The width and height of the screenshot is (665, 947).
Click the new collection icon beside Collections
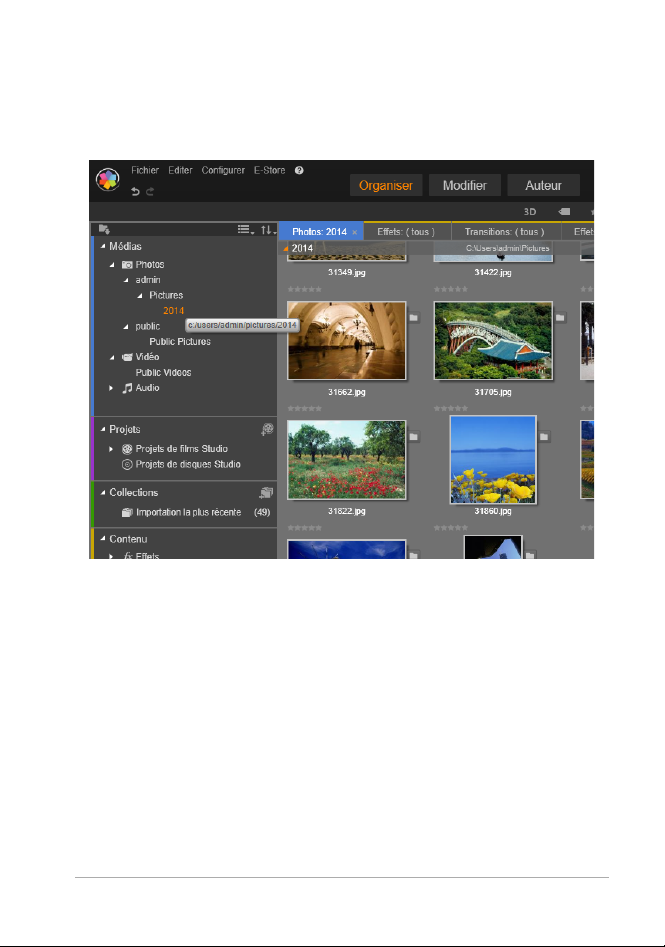pyautogui.click(x=266, y=493)
